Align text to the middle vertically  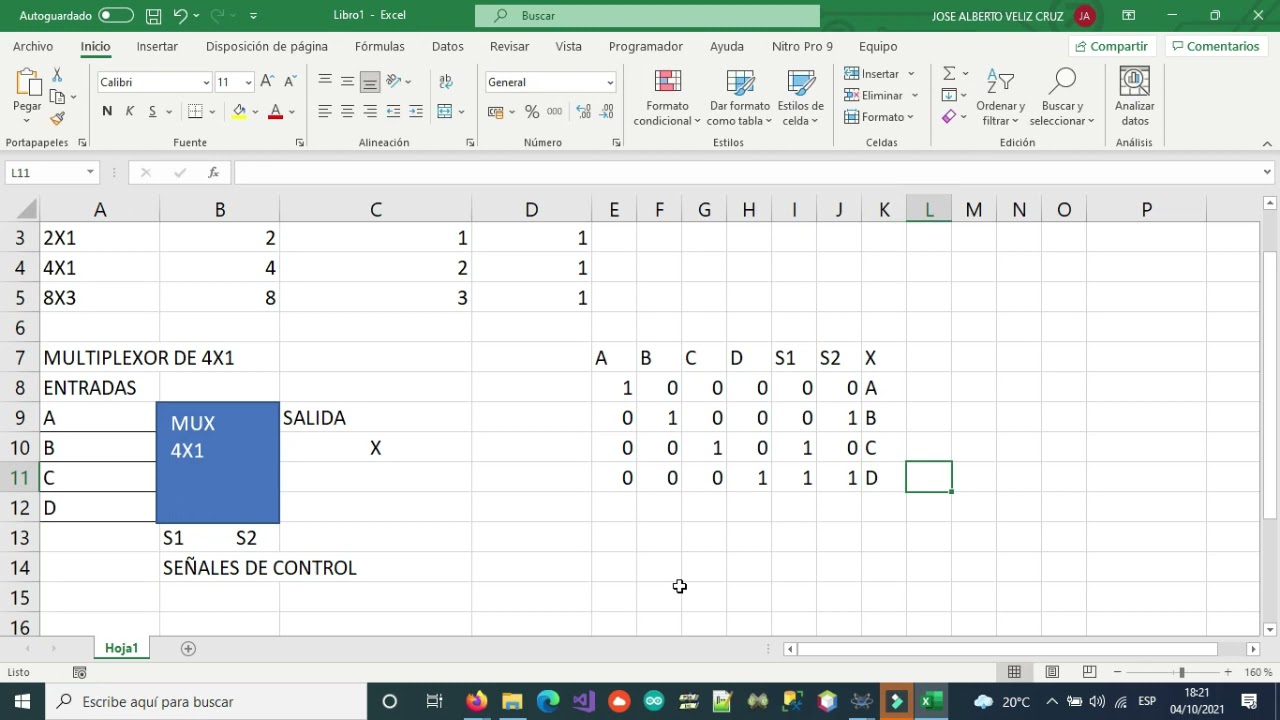(348, 82)
